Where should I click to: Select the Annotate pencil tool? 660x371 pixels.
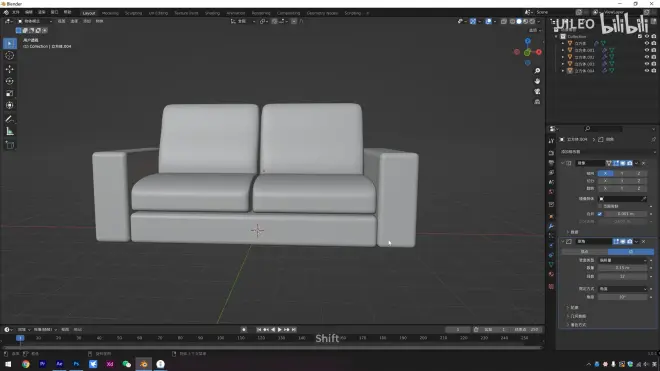(9, 119)
